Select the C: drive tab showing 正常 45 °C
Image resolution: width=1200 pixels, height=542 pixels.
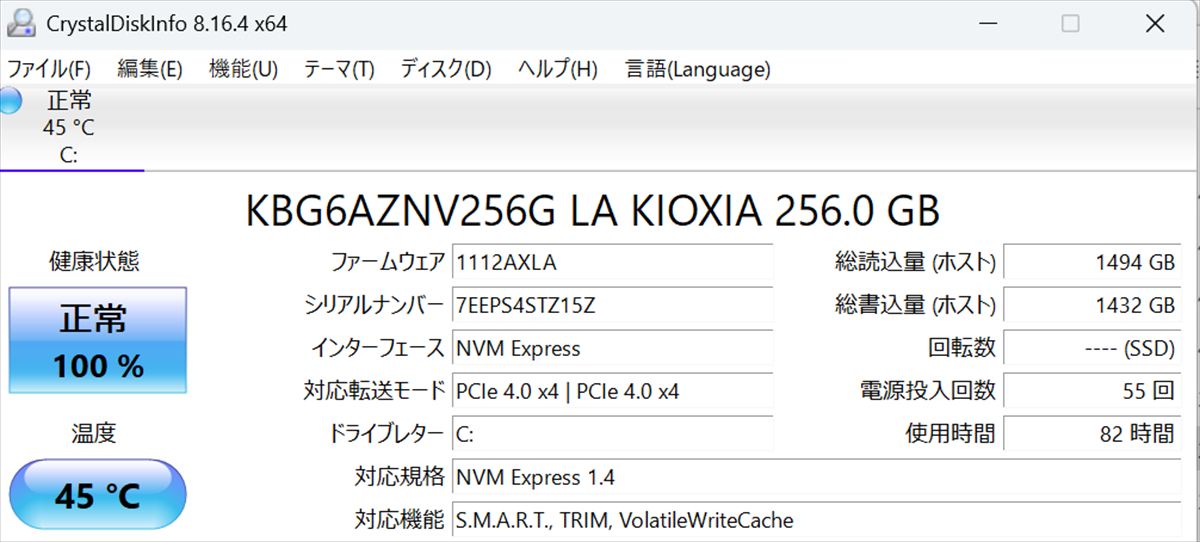(70, 128)
